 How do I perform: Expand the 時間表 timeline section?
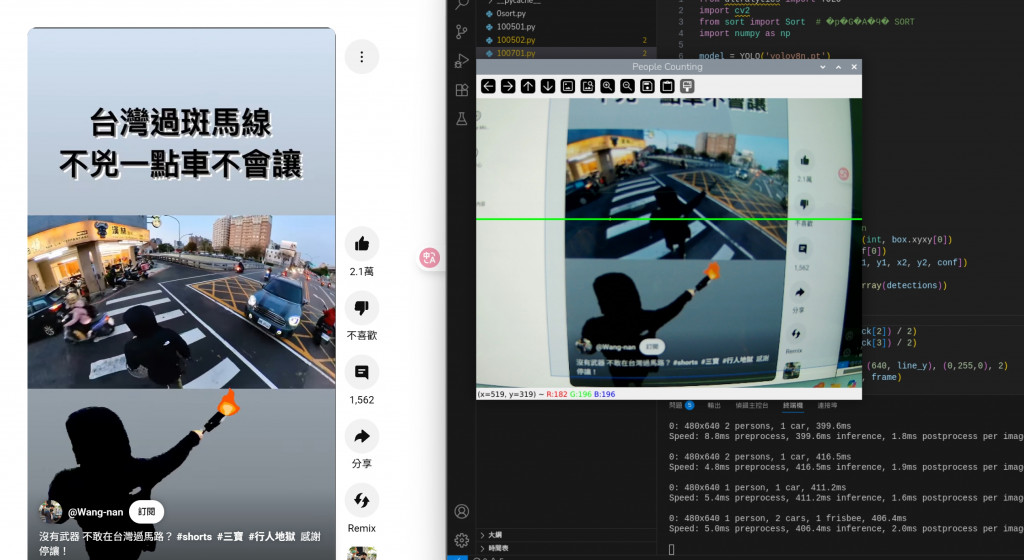[x=498, y=548]
